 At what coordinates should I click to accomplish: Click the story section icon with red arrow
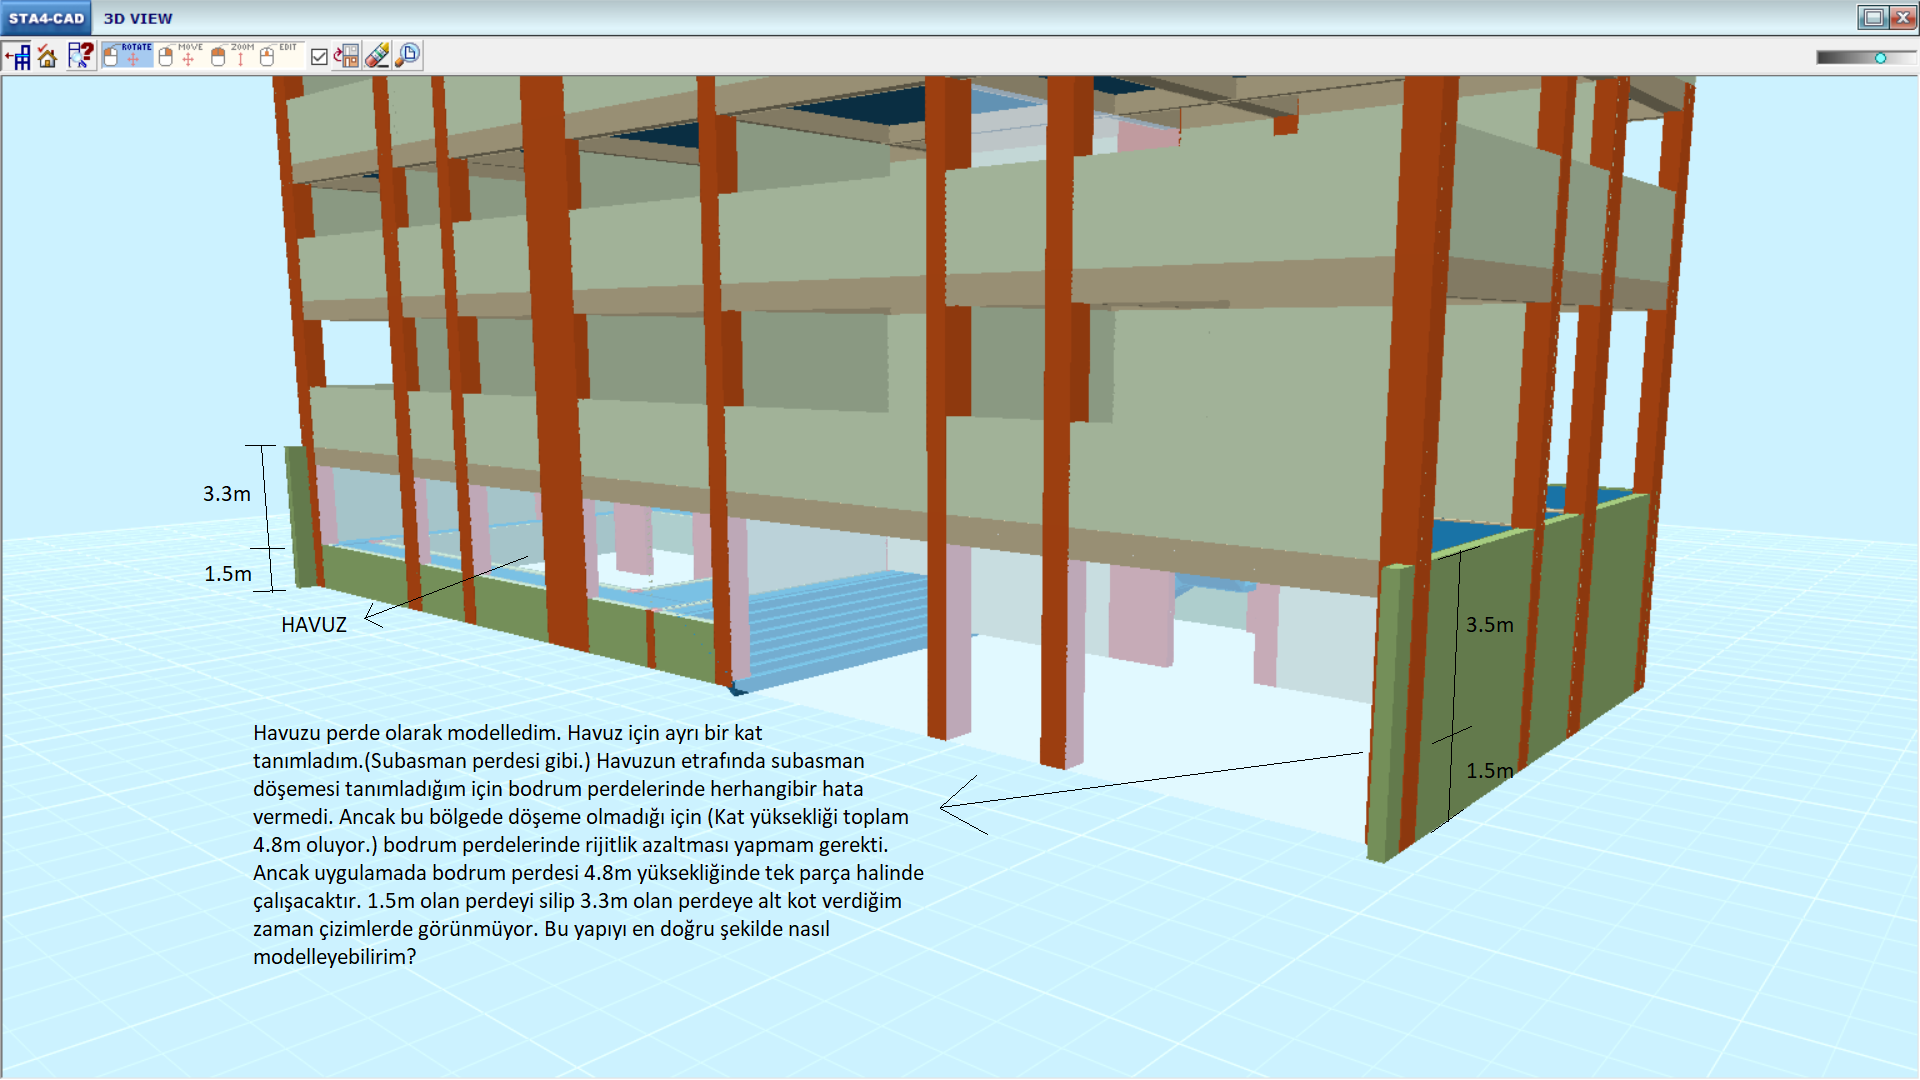tap(17, 56)
